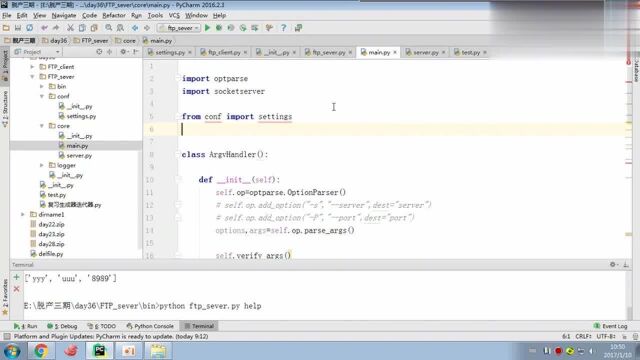
Task: Click the Undo arrow icon
Action: [x=44, y=28]
